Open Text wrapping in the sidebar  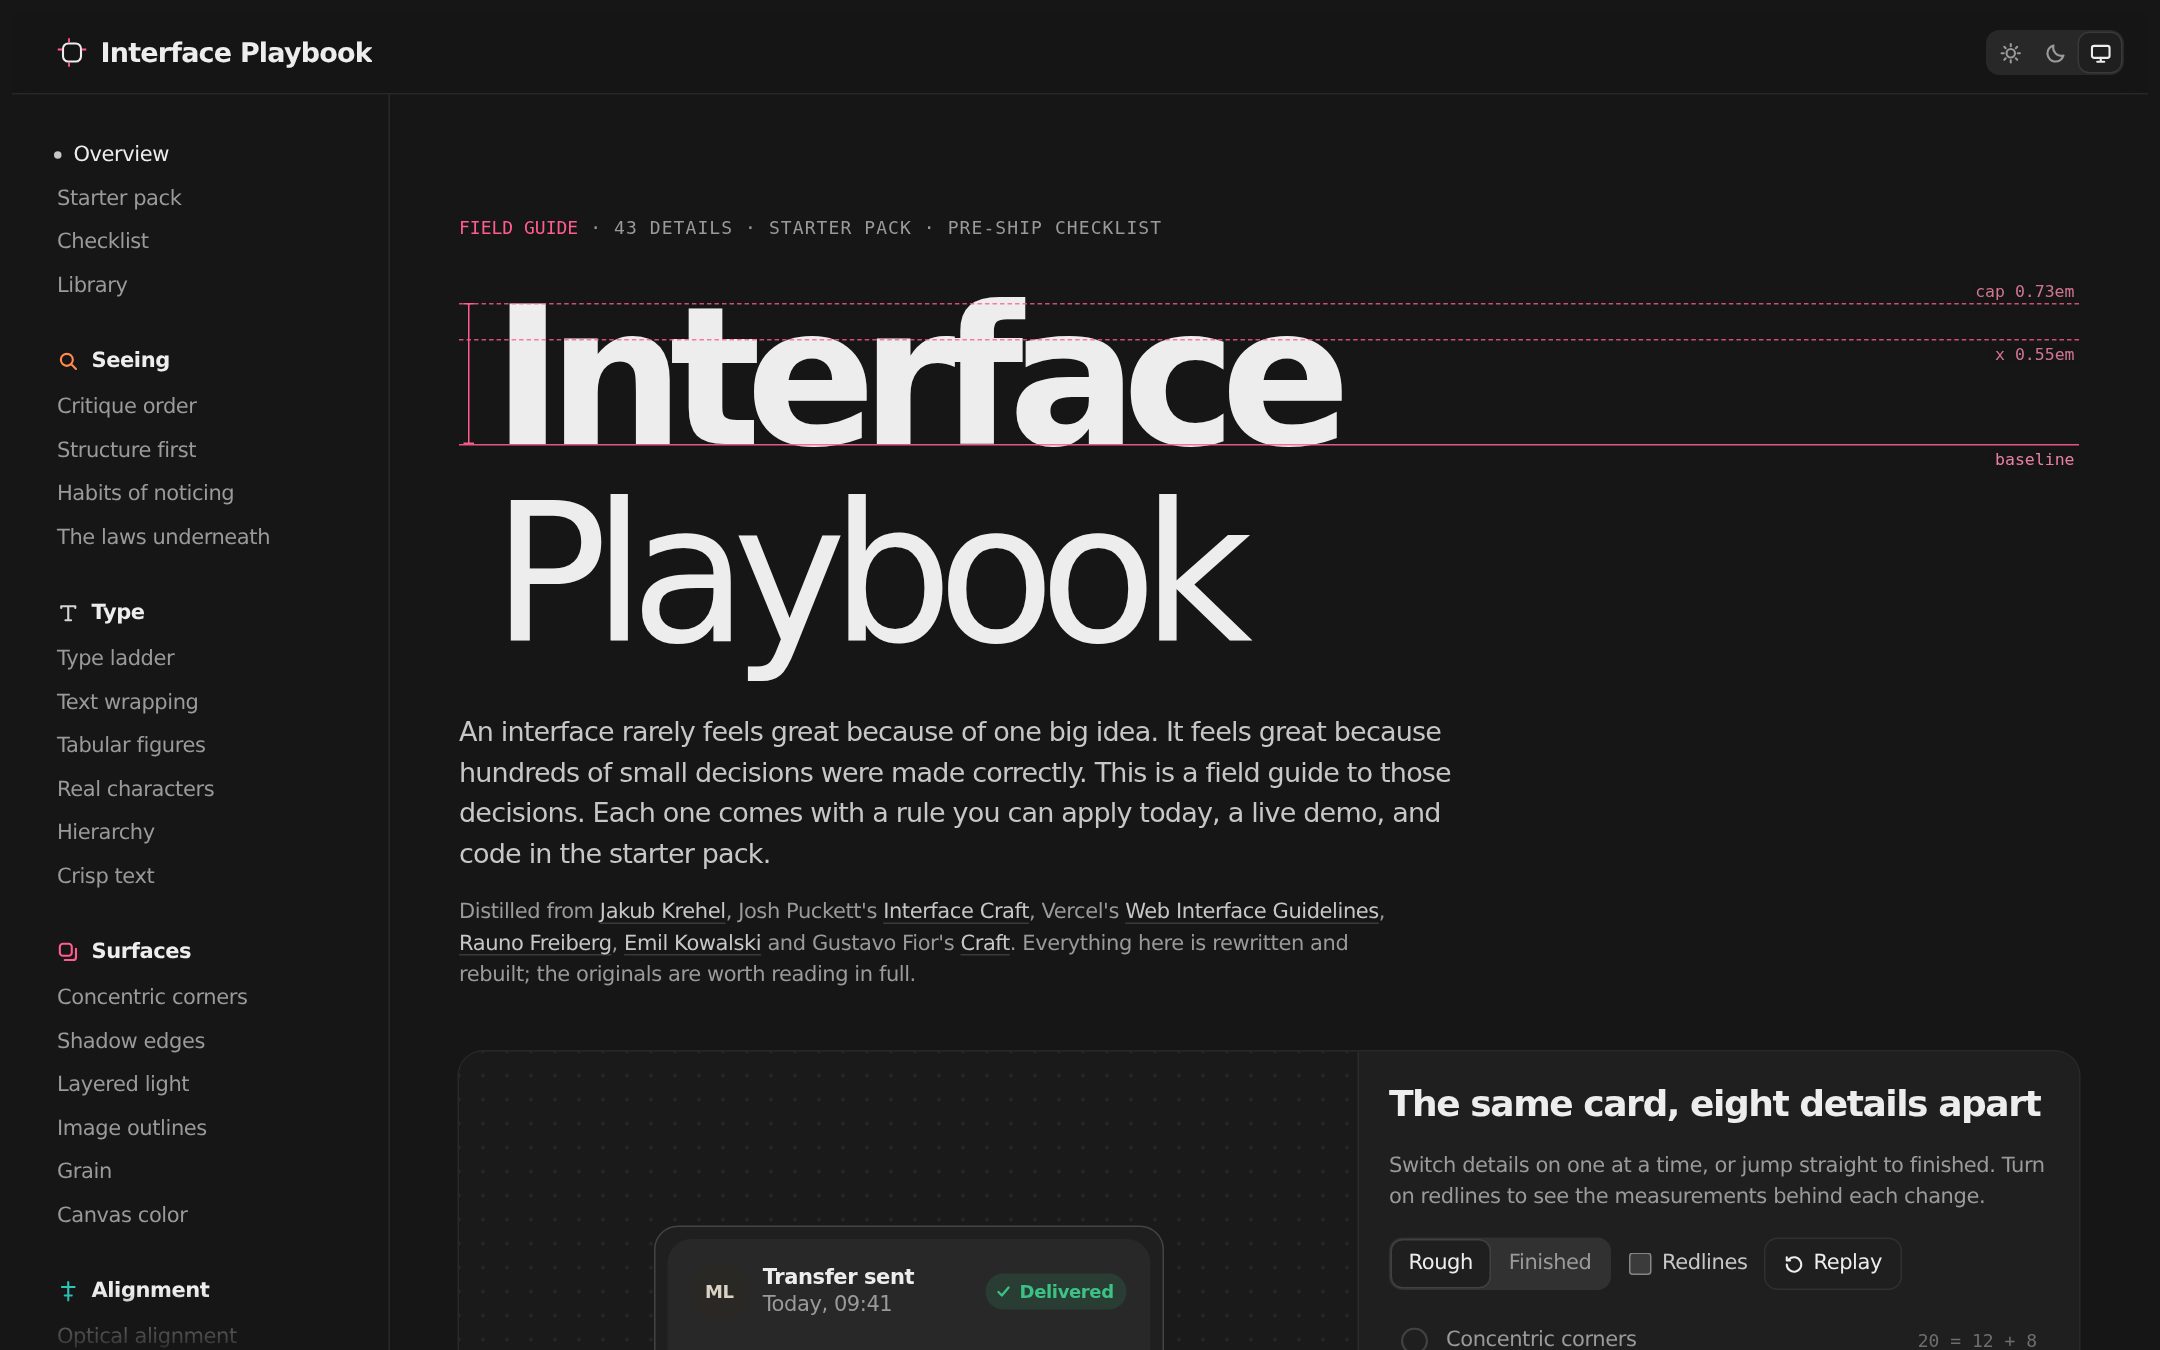click(x=127, y=702)
